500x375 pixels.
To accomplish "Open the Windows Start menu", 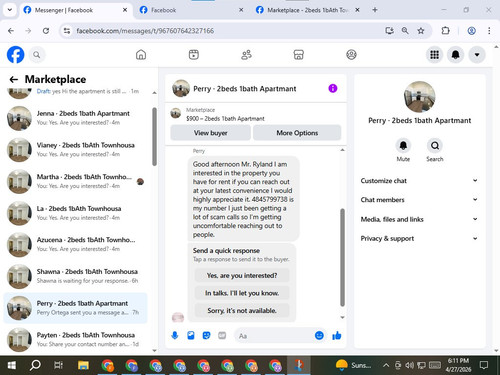I will click(x=11, y=365).
